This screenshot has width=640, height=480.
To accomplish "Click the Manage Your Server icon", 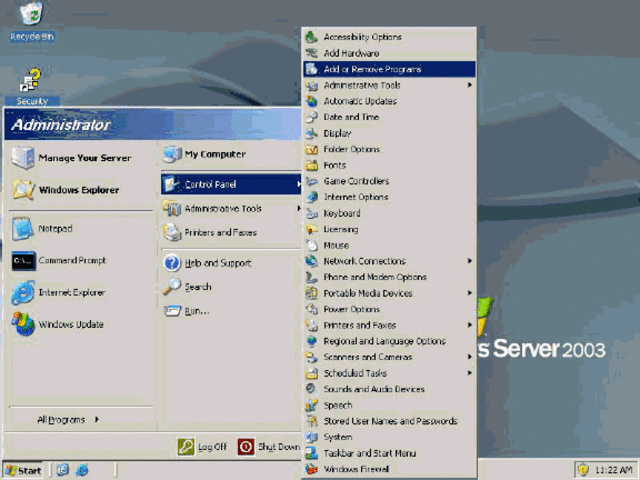I will click(x=22, y=158).
